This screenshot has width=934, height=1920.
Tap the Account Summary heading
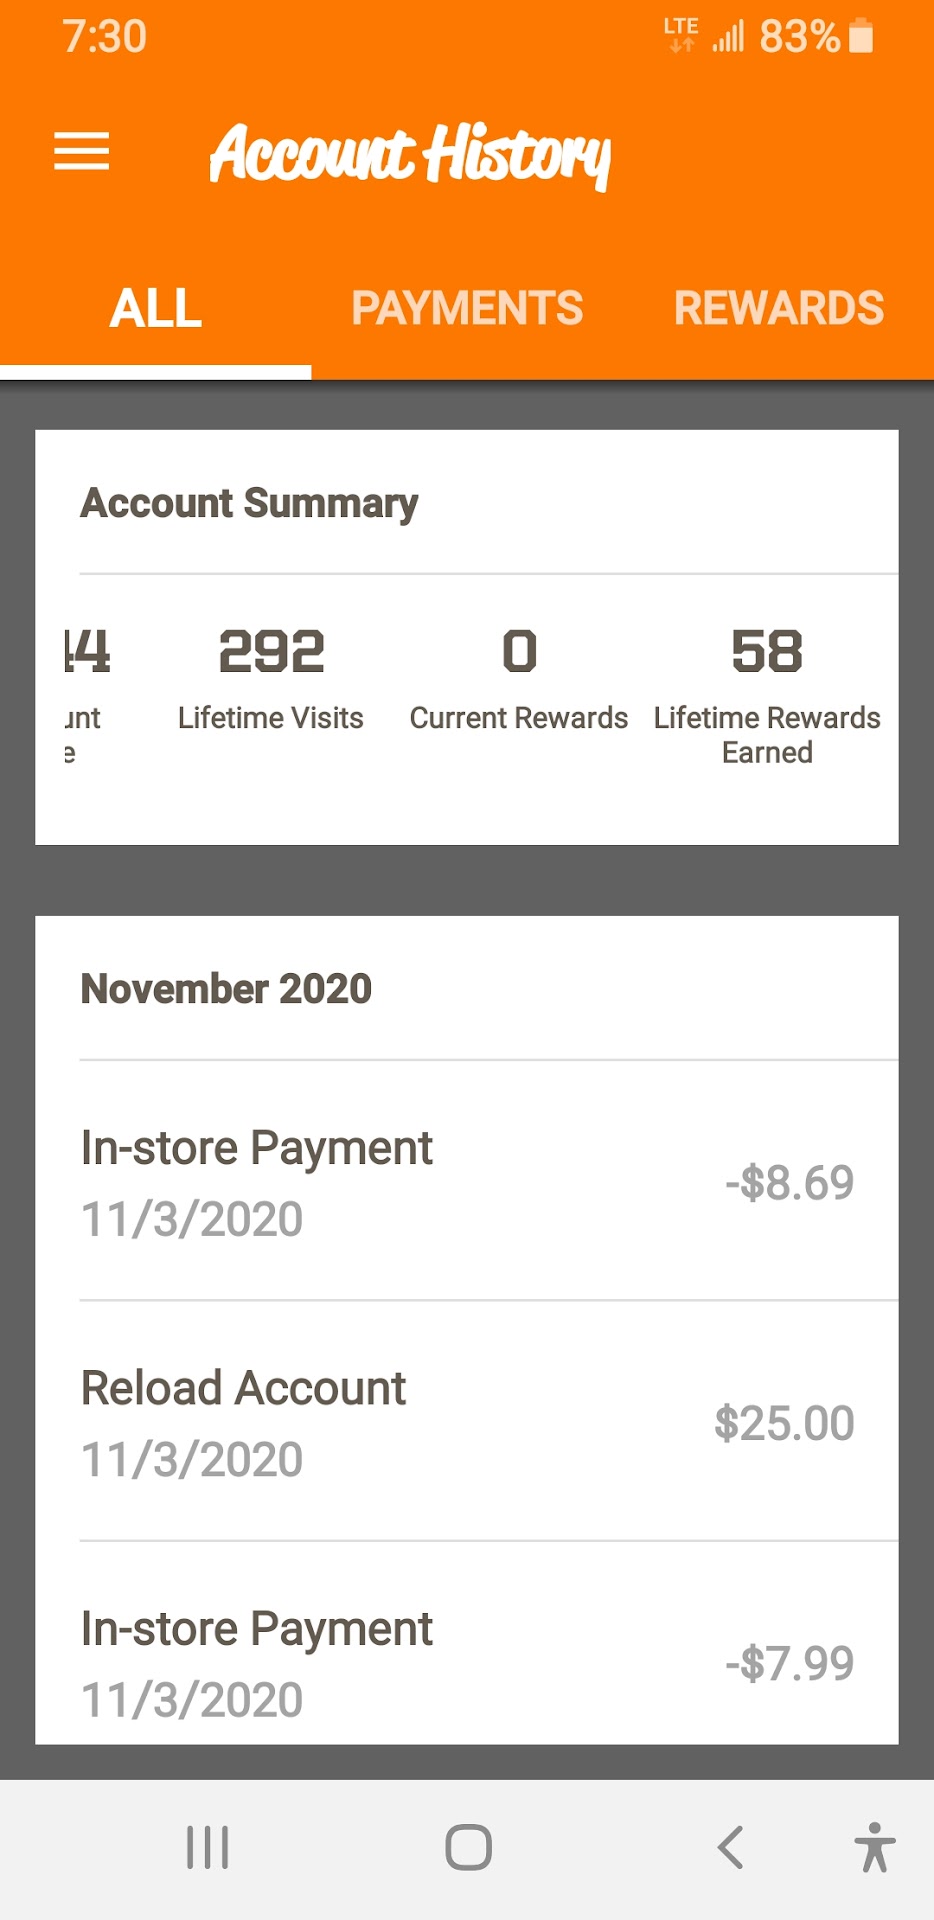pyautogui.click(x=249, y=503)
